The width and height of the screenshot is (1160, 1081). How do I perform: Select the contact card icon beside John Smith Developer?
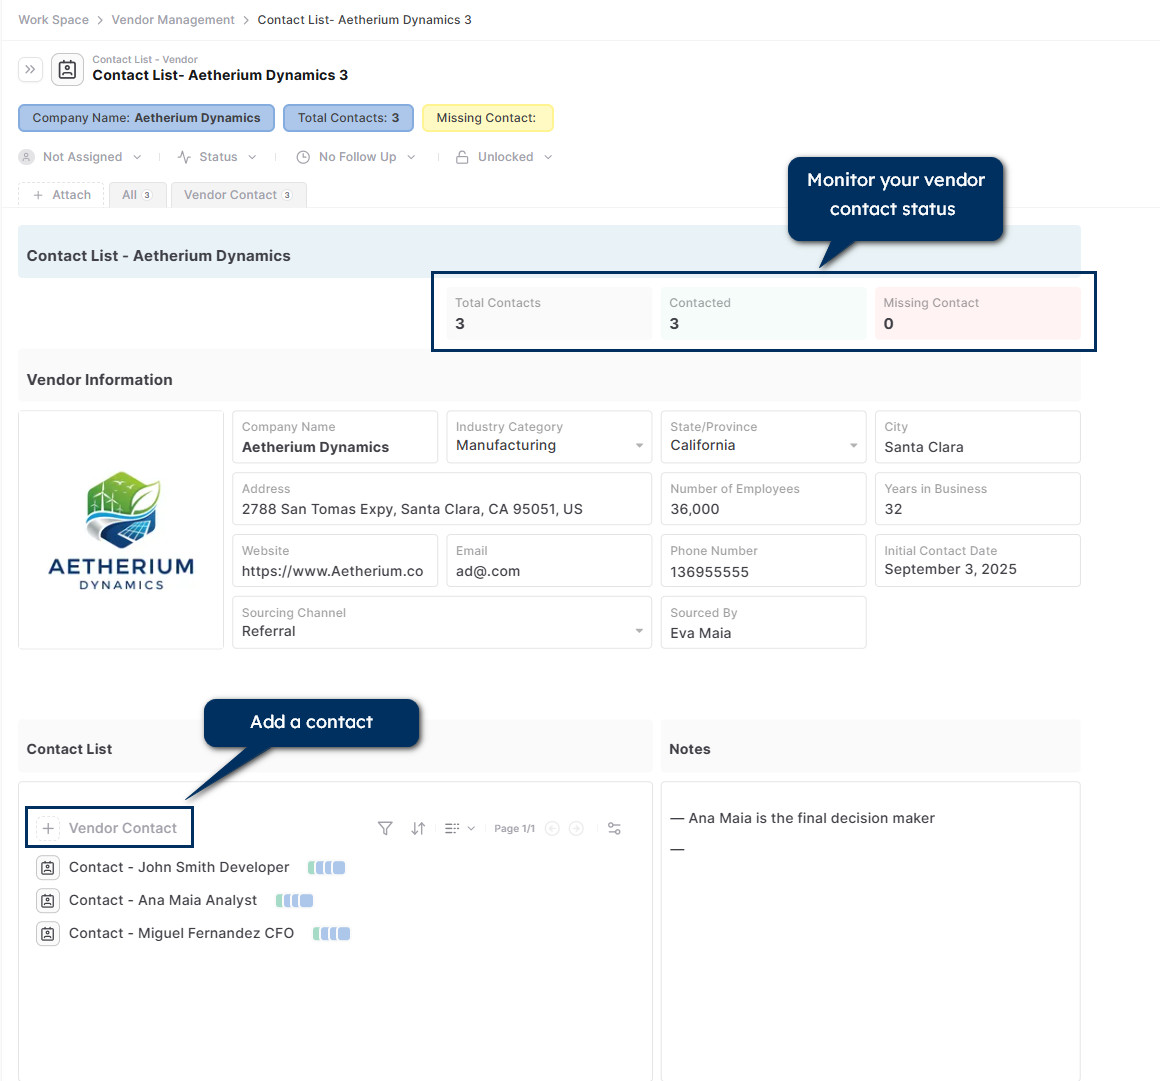coord(47,867)
